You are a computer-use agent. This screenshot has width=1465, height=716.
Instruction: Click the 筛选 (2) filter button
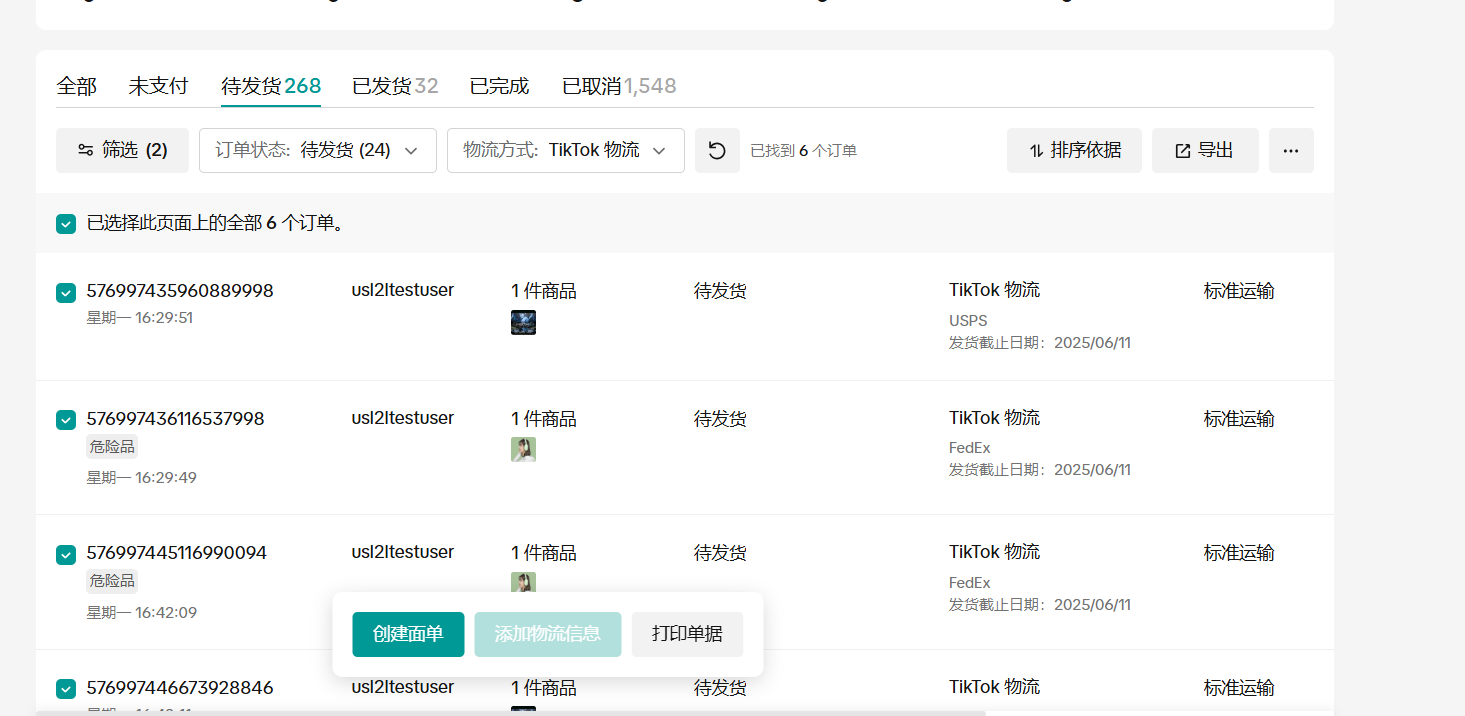point(122,151)
